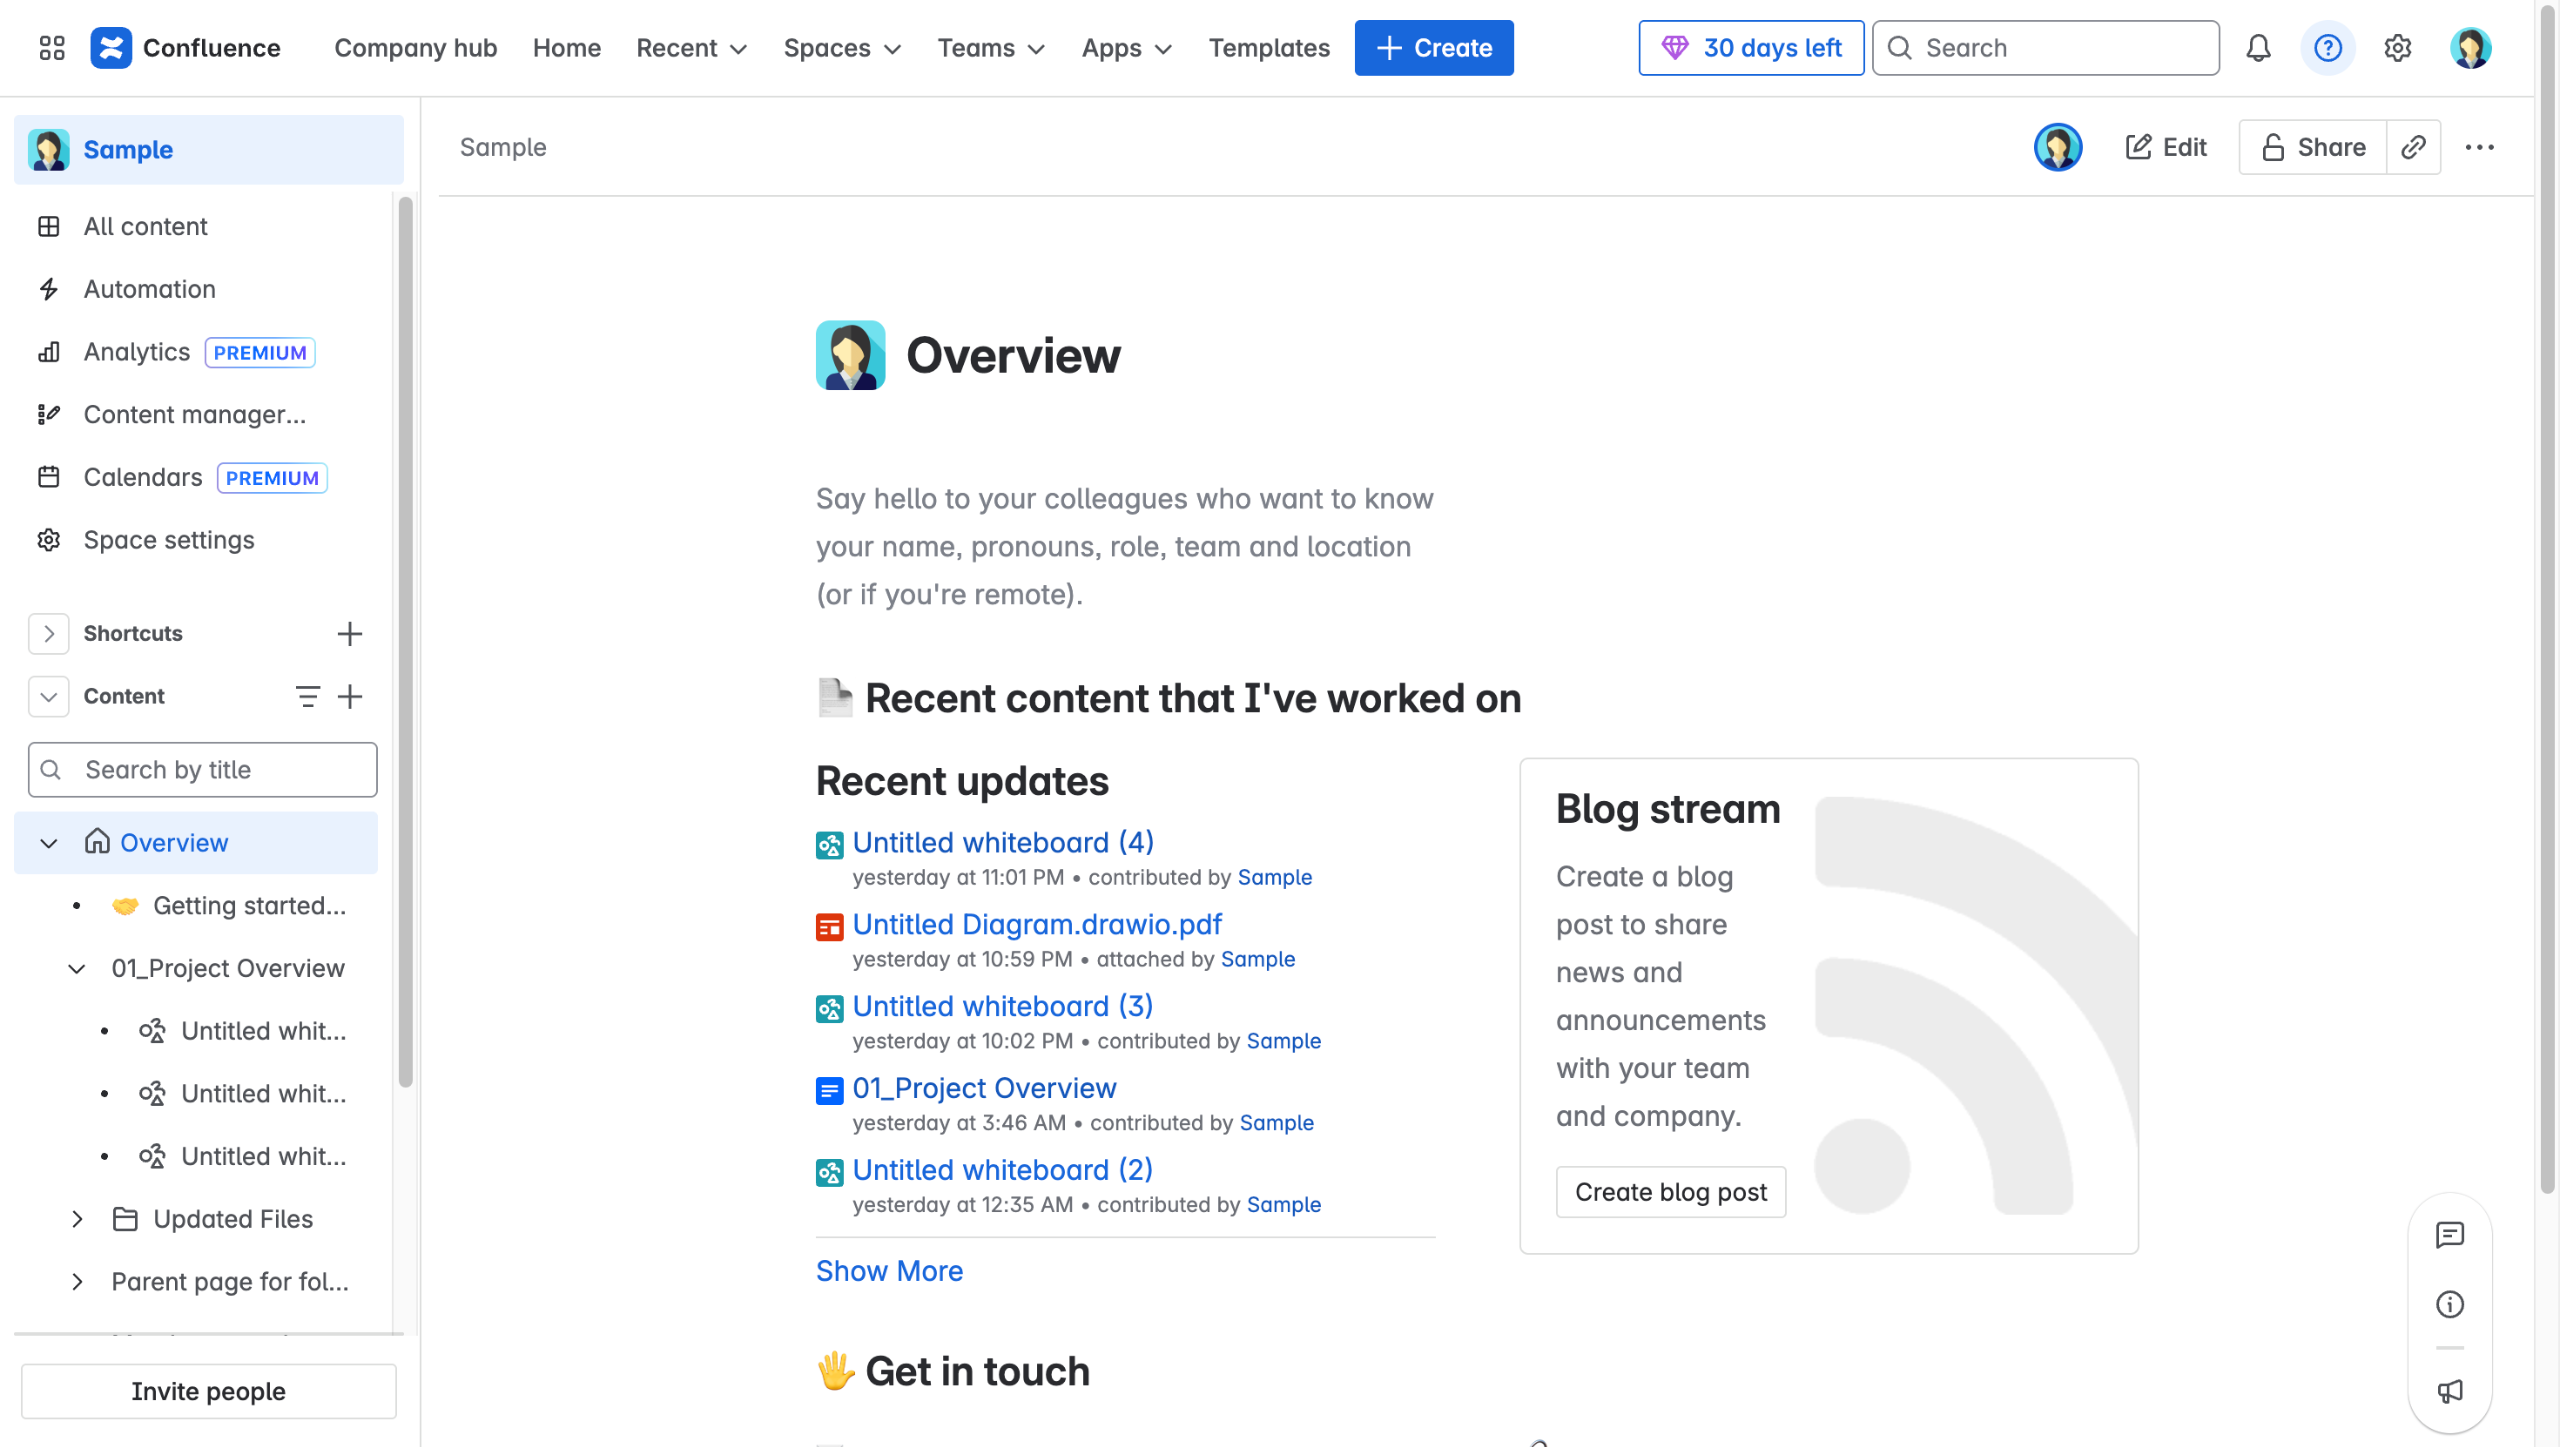Click the Content filter lines icon
The width and height of the screenshot is (2560, 1447).
click(x=308, y=696)
